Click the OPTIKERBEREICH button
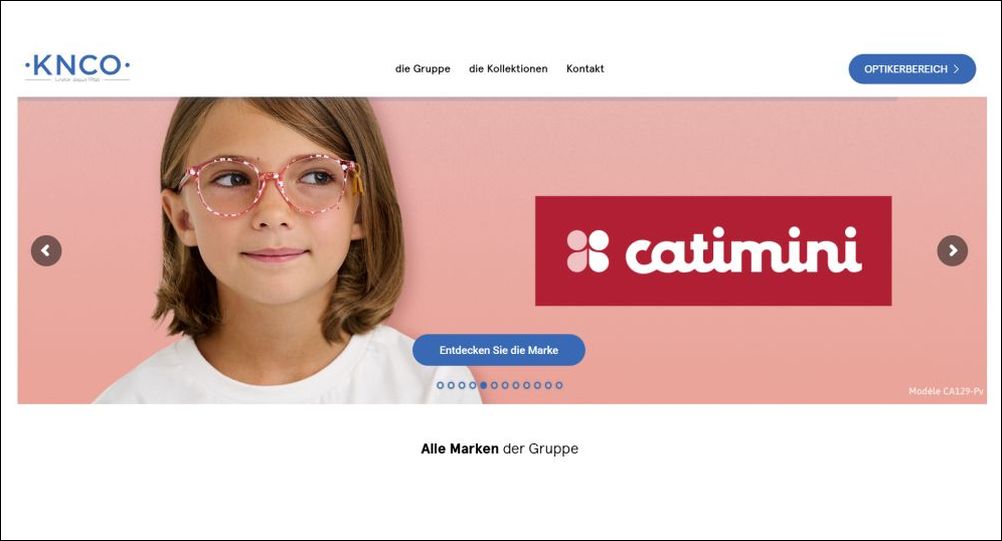The image size is (1002, 541). [912, 69]
